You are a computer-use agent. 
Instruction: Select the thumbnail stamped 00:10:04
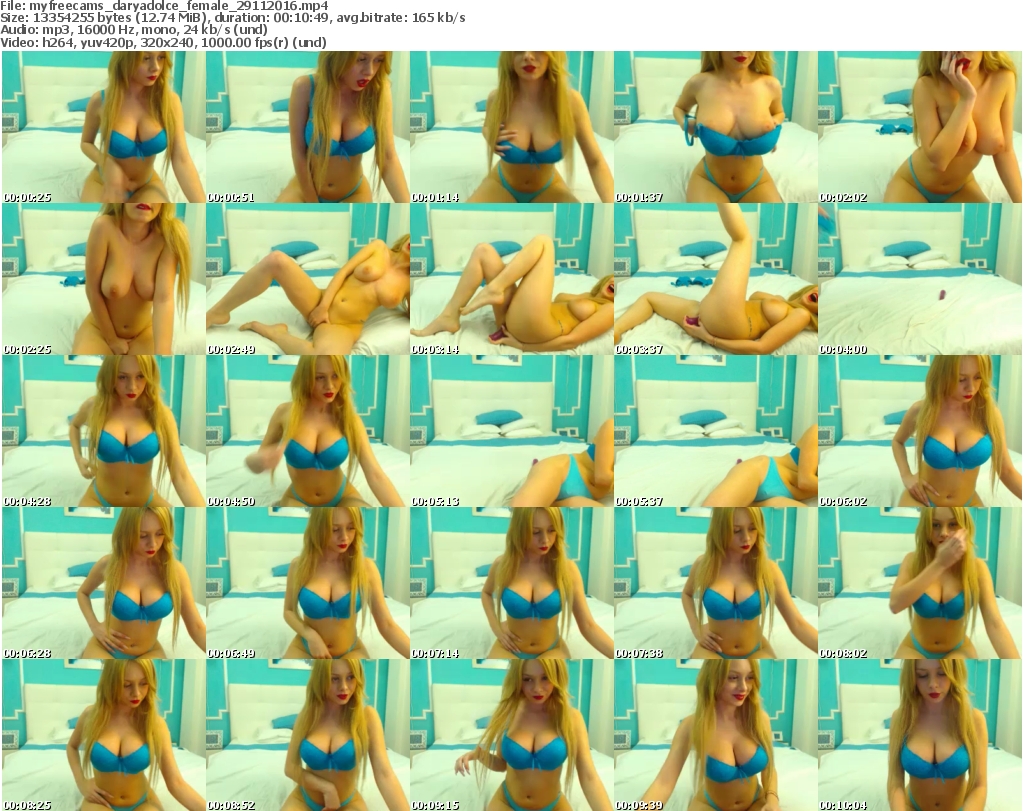(920, 735)
